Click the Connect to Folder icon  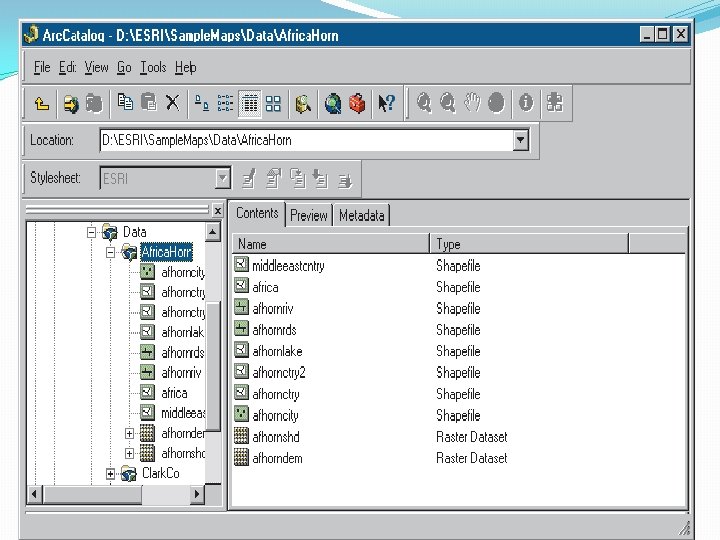pyautogui.click(x=71, y=103)
